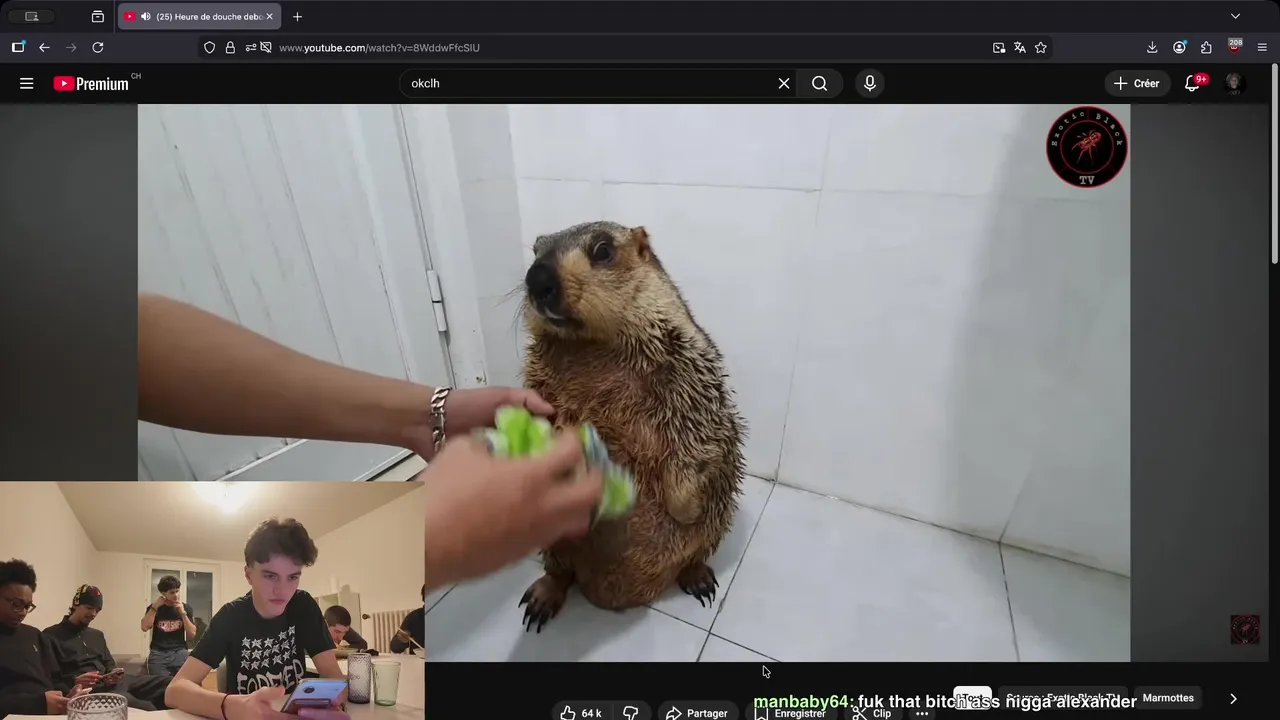Select the Marmottes filter chip
The width and height of the screenshot is (1280, 720).
coord(1168,698)
